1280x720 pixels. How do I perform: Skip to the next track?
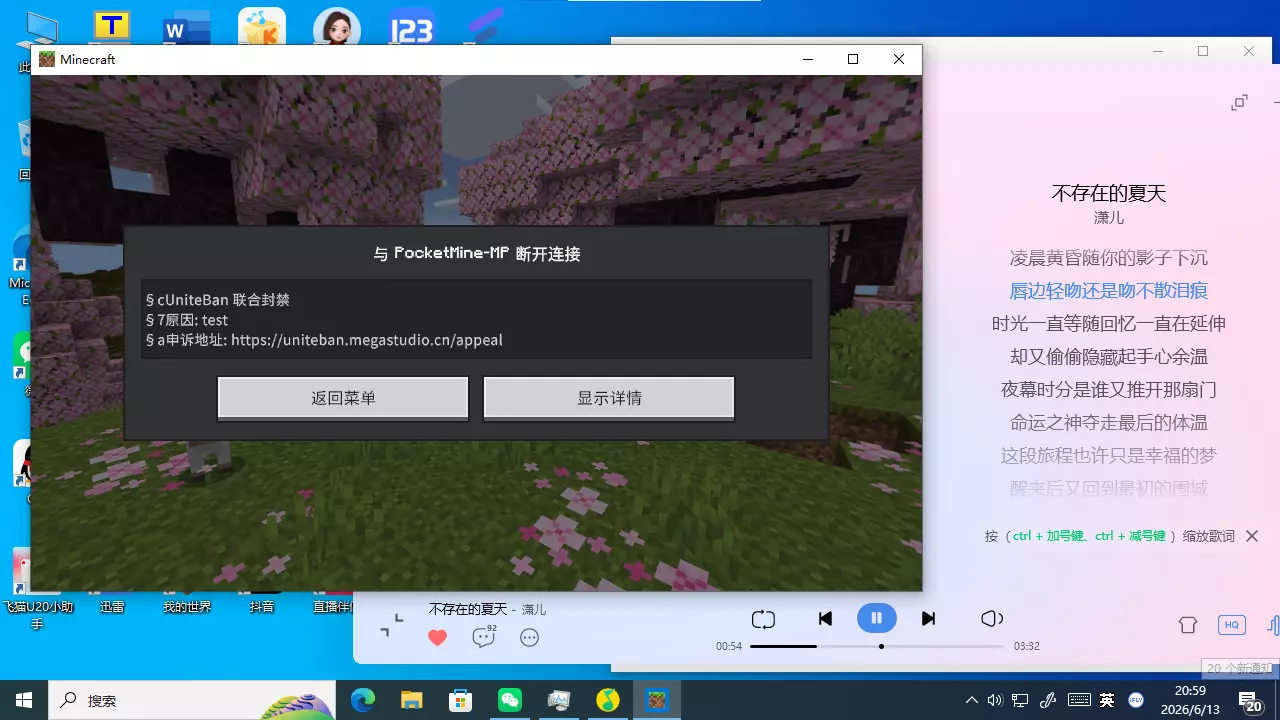point(928,619)
